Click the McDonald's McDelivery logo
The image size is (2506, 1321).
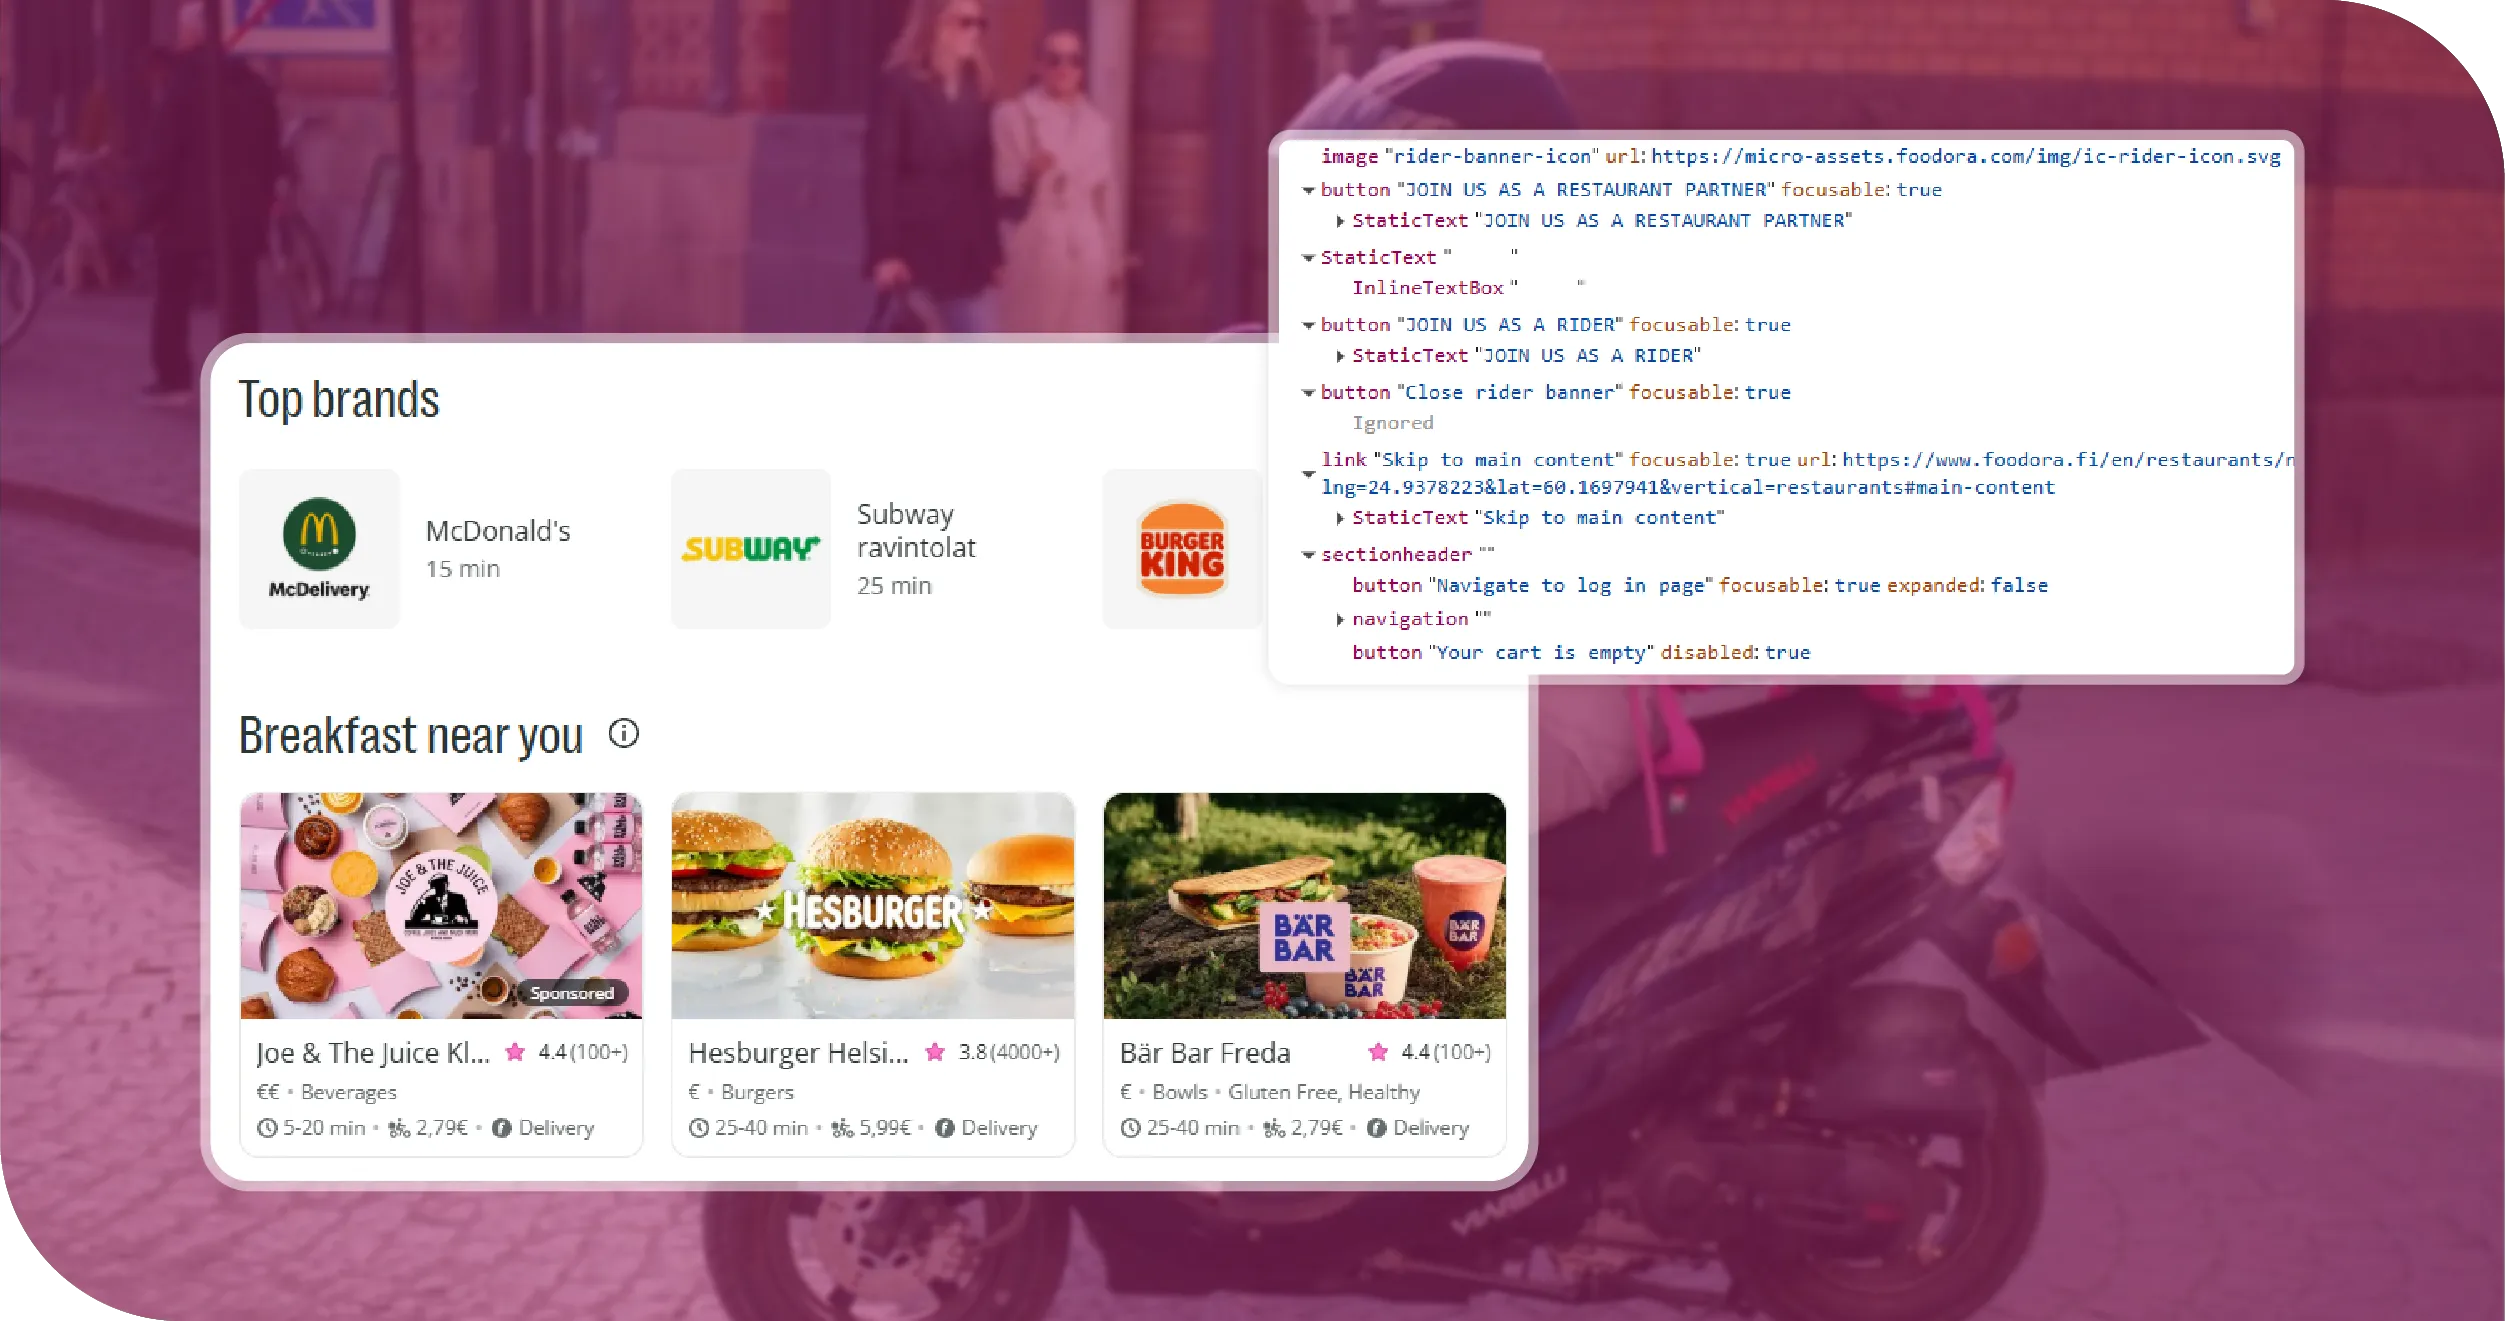[318, 547]
